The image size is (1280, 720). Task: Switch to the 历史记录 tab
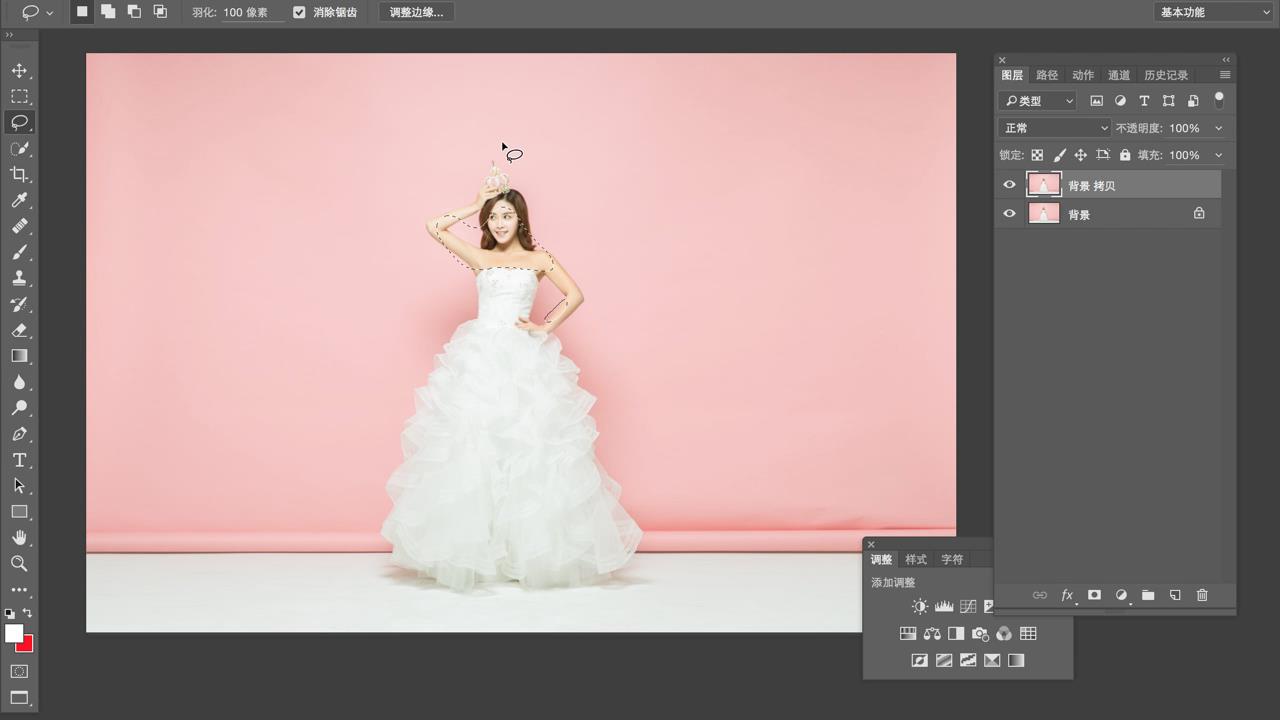[1166, 75]
